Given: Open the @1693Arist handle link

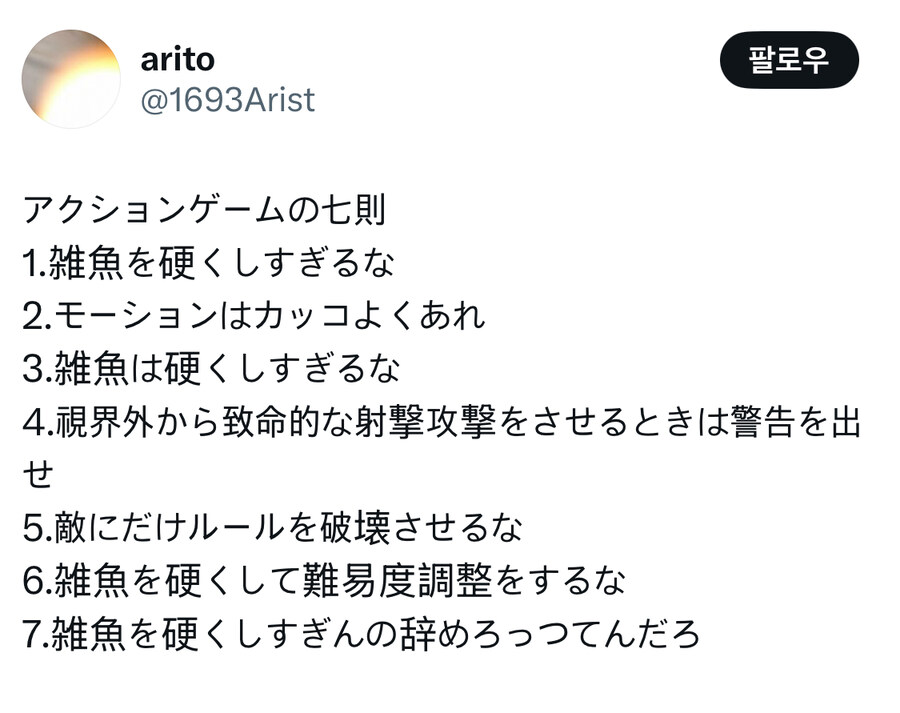Looking at the screenshot, I should (227, 100).
